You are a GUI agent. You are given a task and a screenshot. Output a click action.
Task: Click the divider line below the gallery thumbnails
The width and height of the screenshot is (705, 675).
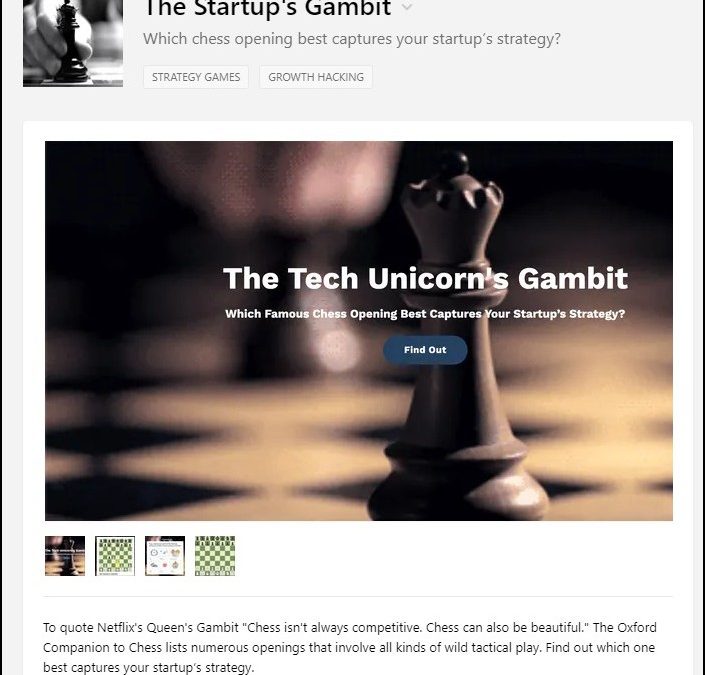(x=358, y=597)
